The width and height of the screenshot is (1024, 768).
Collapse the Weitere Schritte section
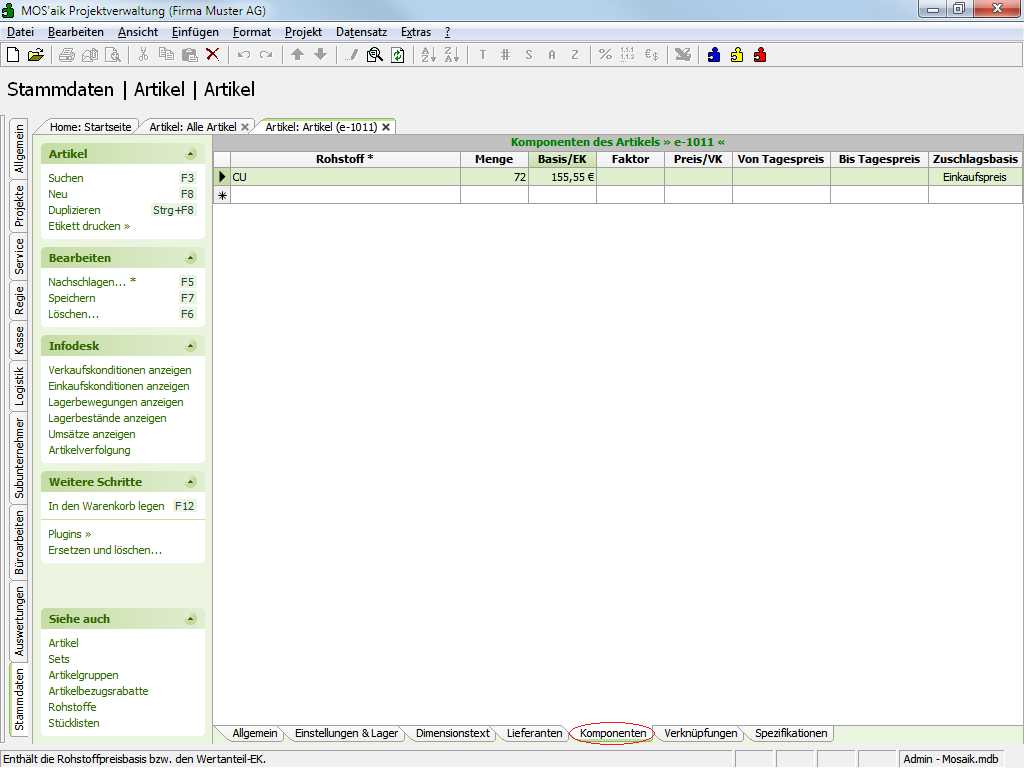[x=191, y=482]
